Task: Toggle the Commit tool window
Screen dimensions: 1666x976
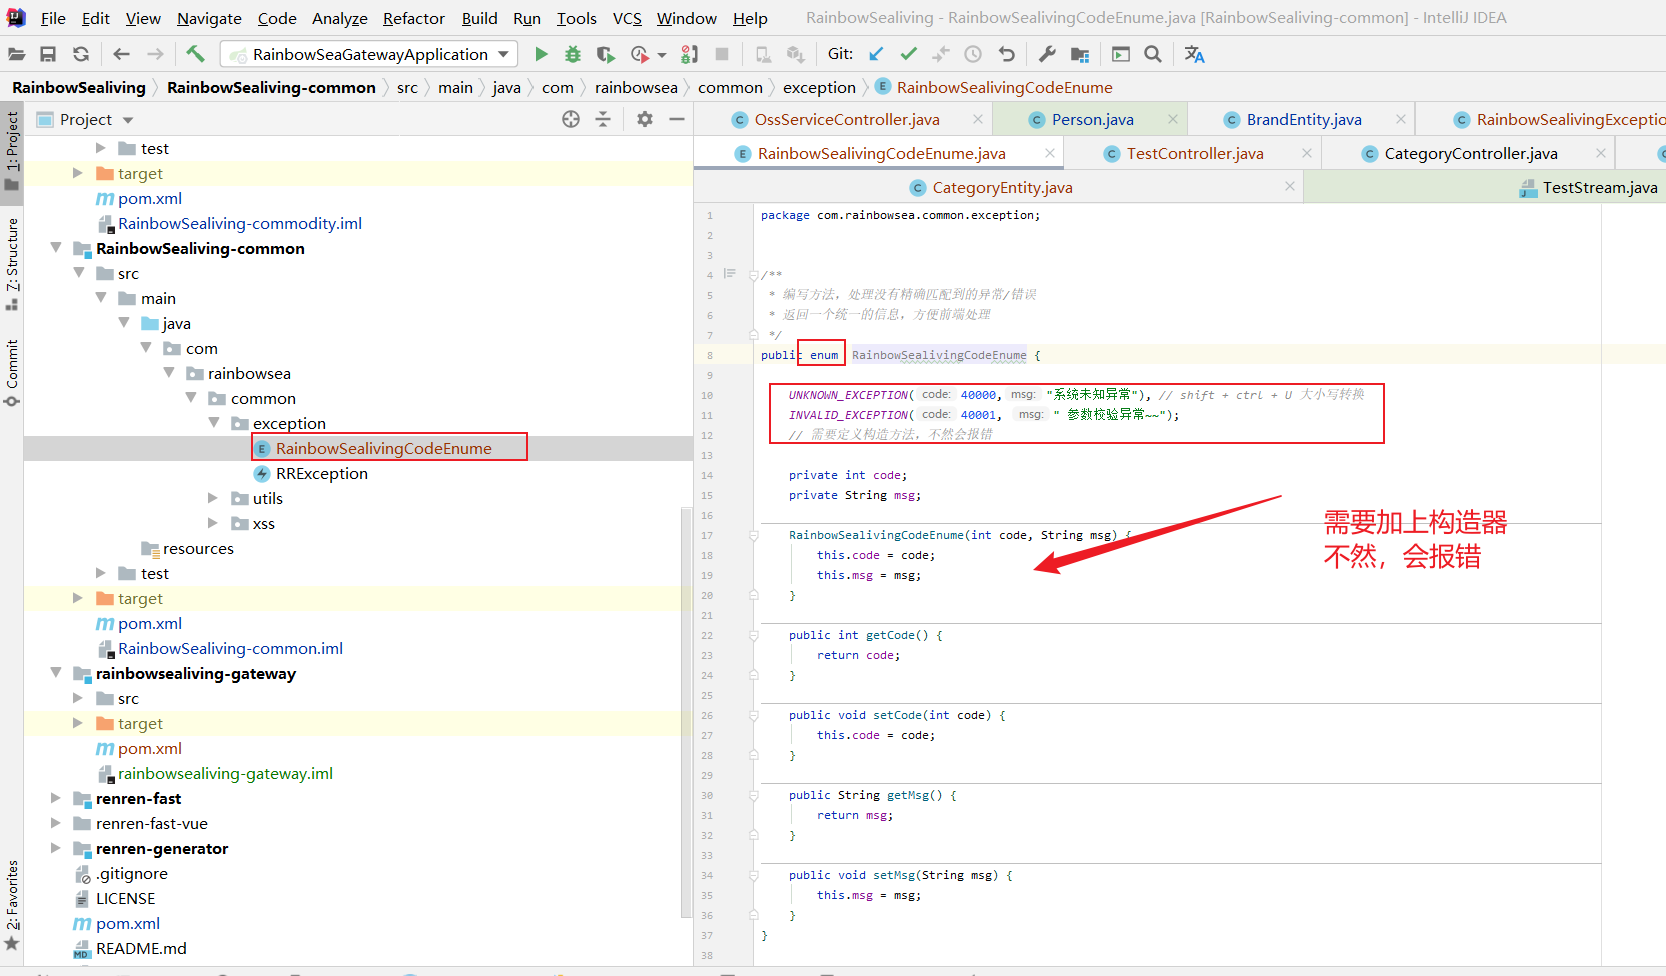Action: pyautogui.click(x=12, y=372)
